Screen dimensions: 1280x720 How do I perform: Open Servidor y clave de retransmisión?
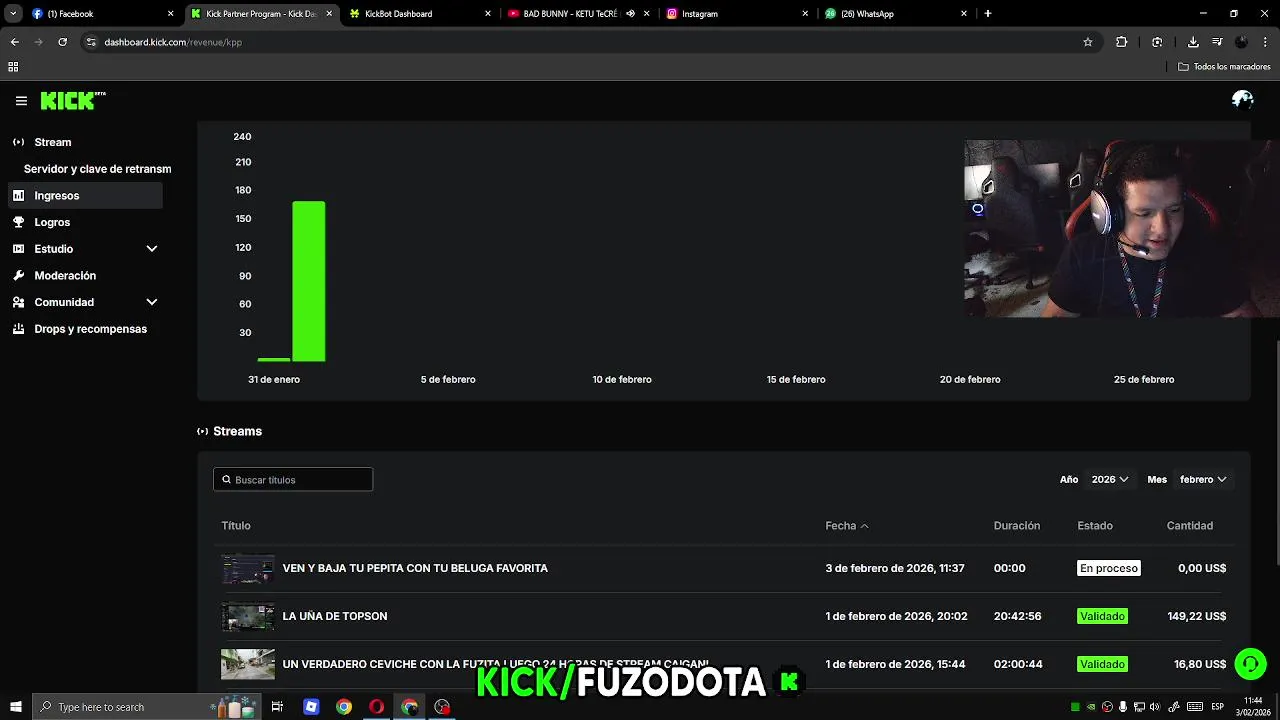point(97,169)
